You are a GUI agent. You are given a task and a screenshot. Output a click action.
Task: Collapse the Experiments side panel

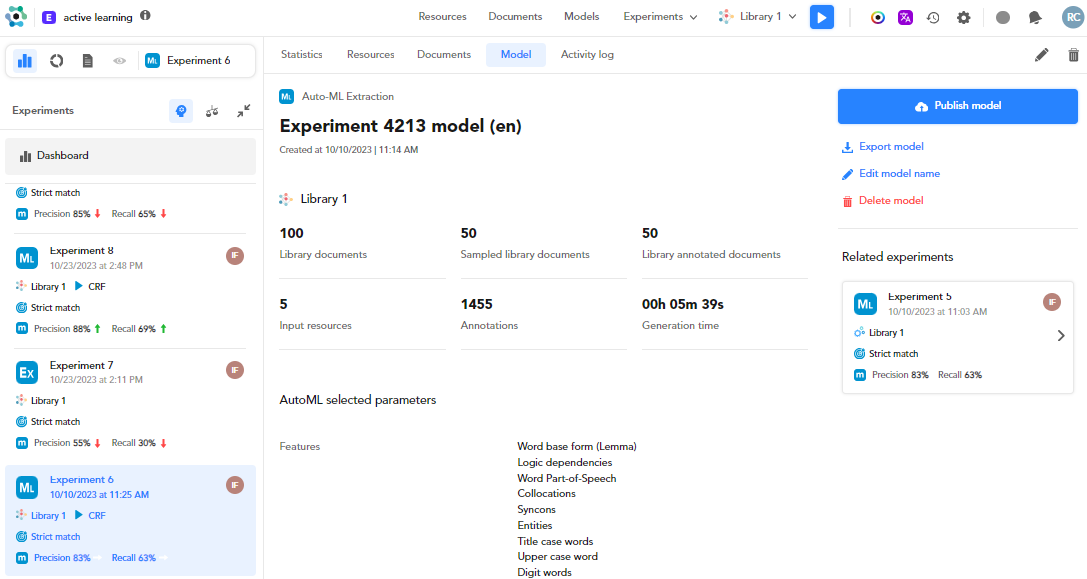point(243,111)
